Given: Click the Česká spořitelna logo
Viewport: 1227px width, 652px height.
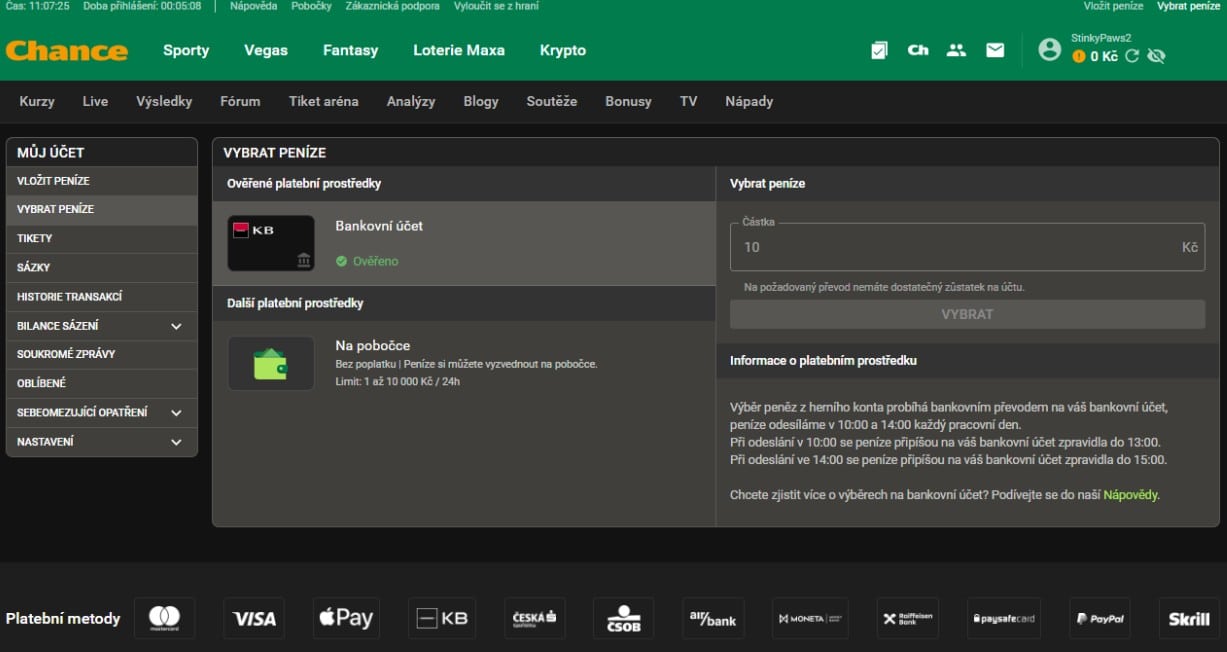Looking at the screenshot, I should (534, 618).
